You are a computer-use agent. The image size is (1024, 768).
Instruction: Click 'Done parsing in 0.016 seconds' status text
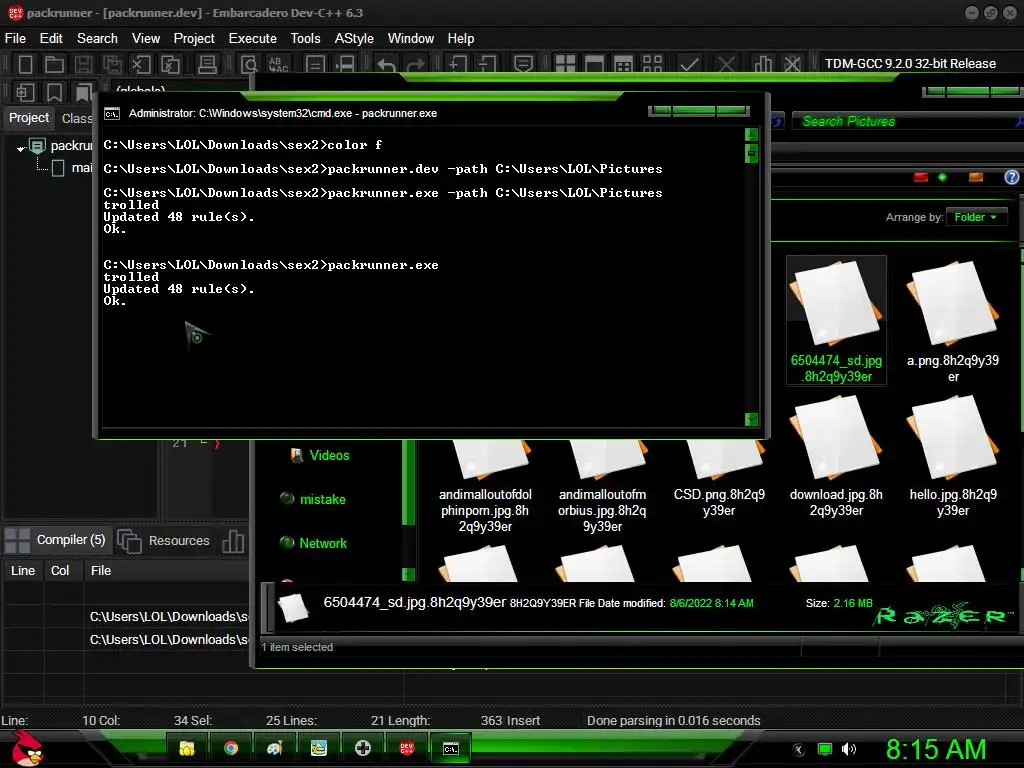click(x=673, y=720)
